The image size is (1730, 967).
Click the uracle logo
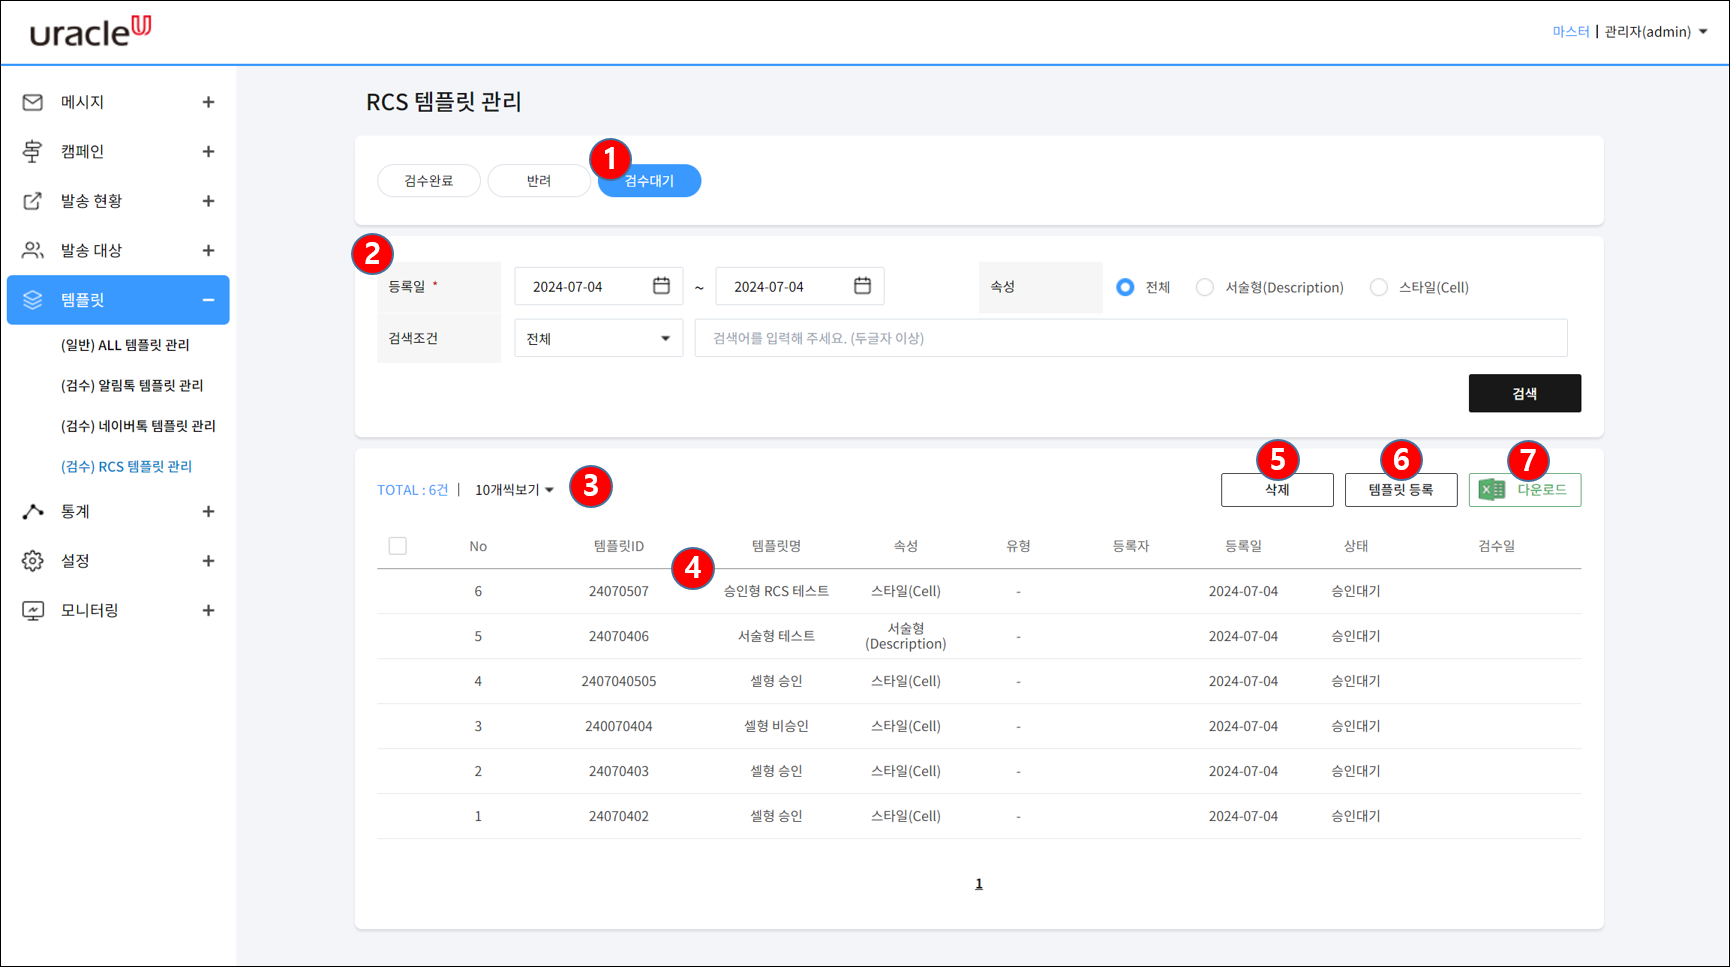pyautogui.click(x=90, y=31)
